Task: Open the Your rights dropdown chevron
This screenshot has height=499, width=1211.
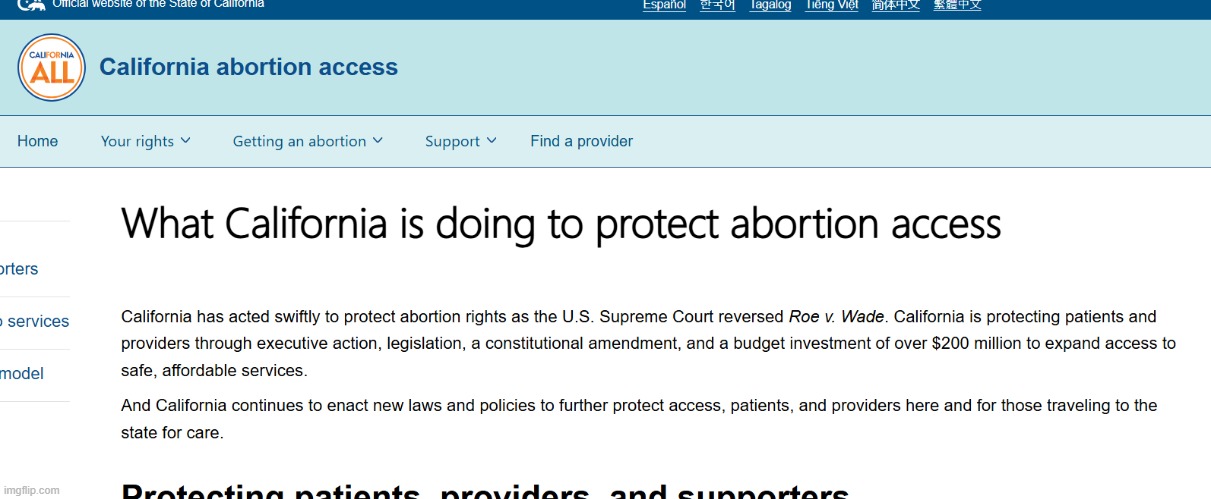Action: 185,141
